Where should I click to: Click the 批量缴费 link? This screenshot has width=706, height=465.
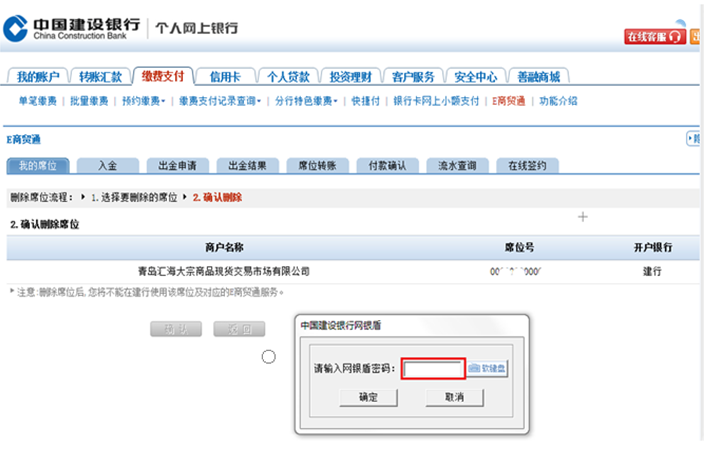(89, 101)
